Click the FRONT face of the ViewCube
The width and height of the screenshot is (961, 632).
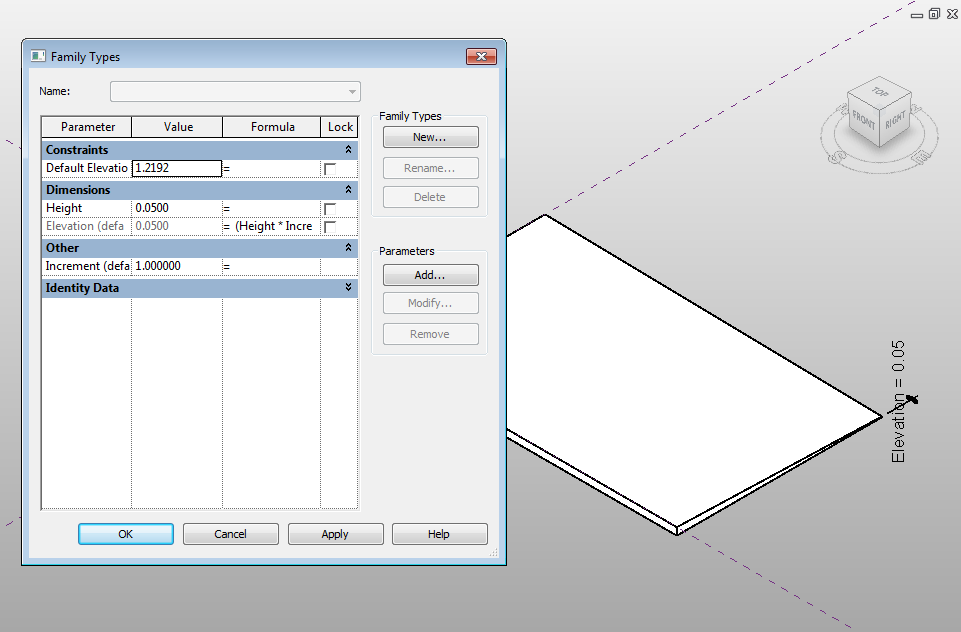point(863,120)
